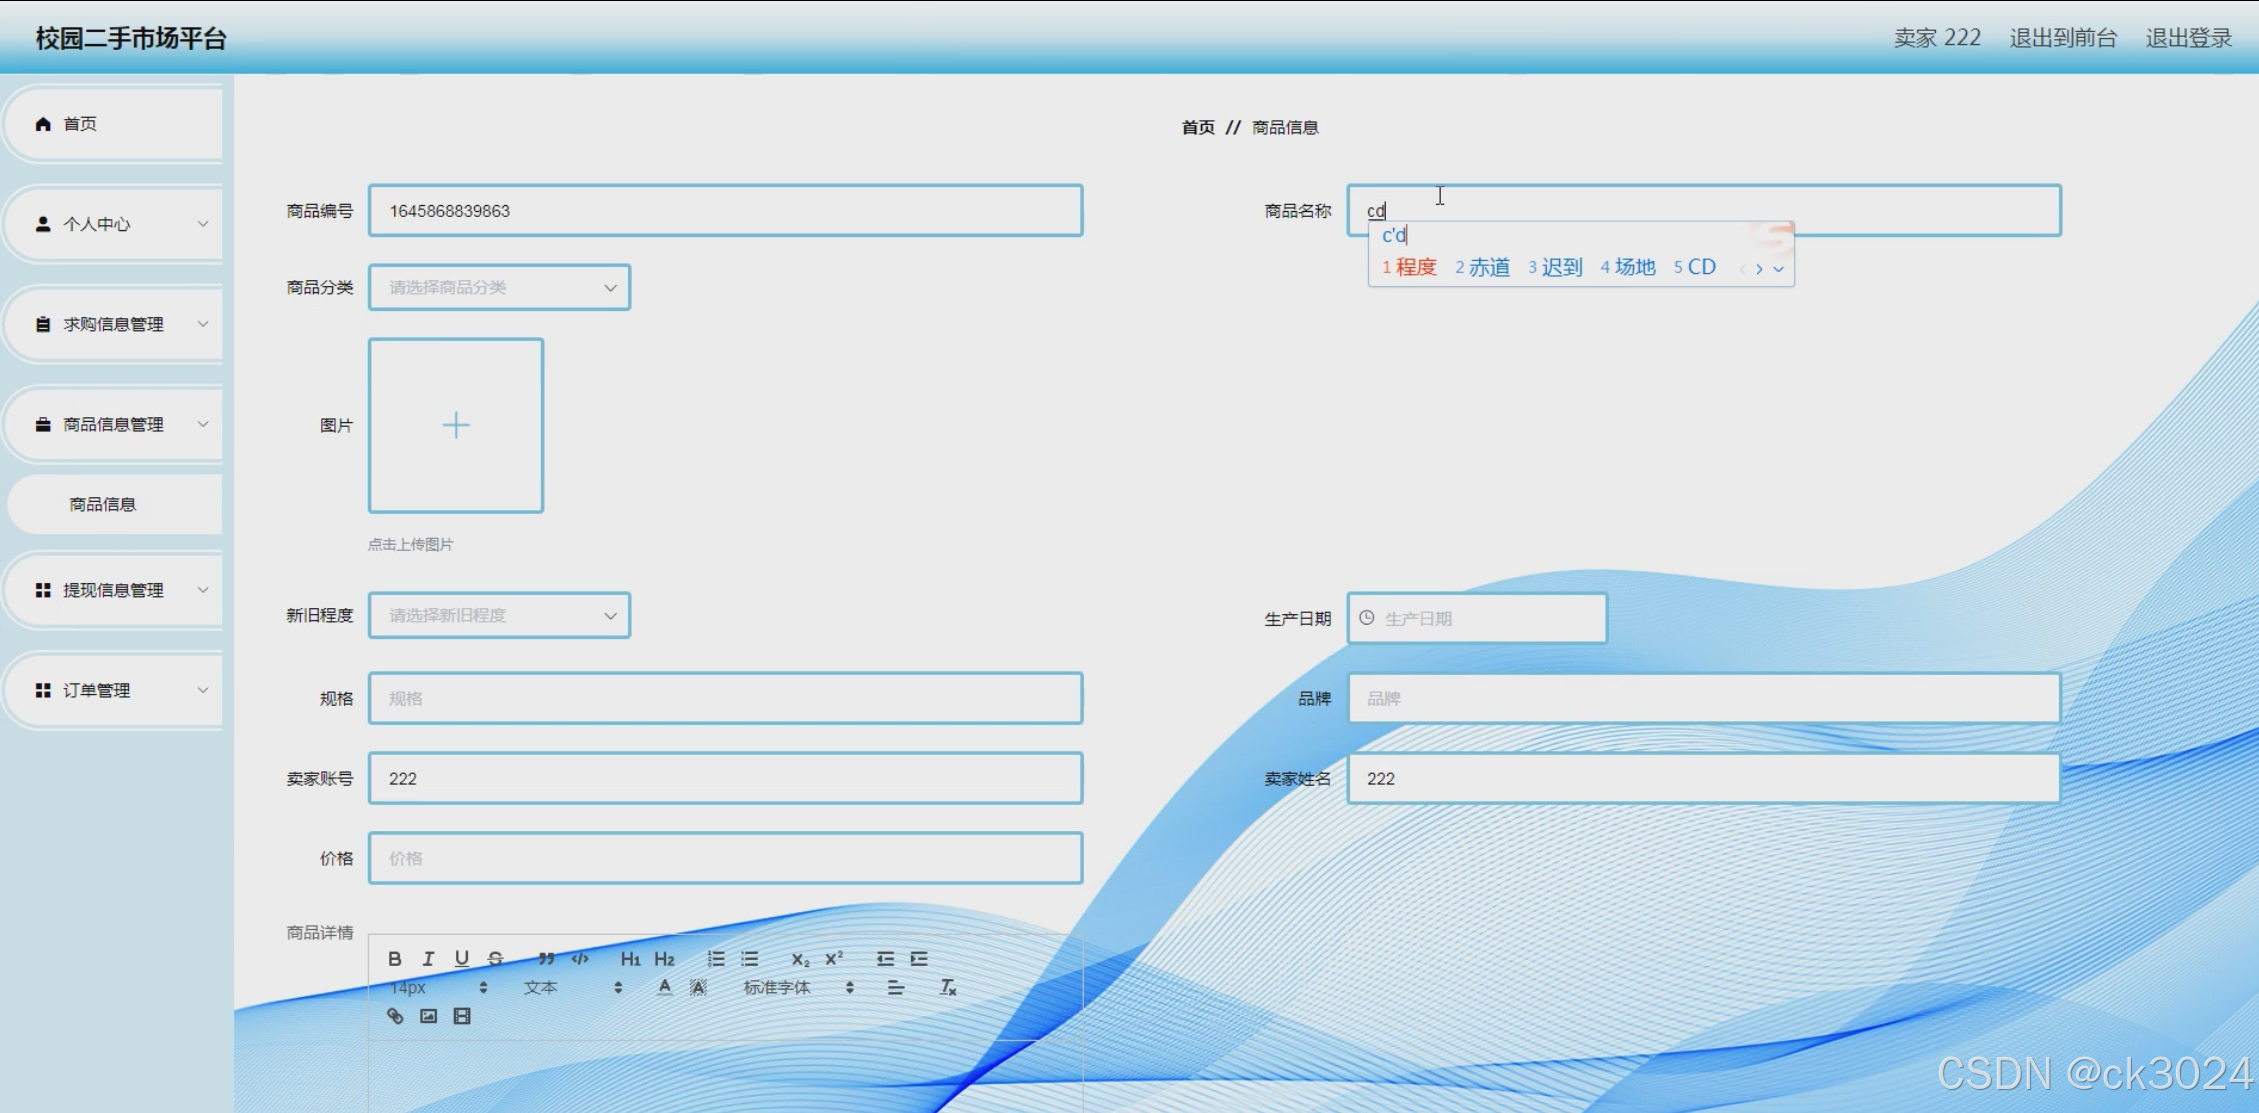Toggle underline formatting in editor
The width and height of the screenshot is (2259, 1113).
461,959
